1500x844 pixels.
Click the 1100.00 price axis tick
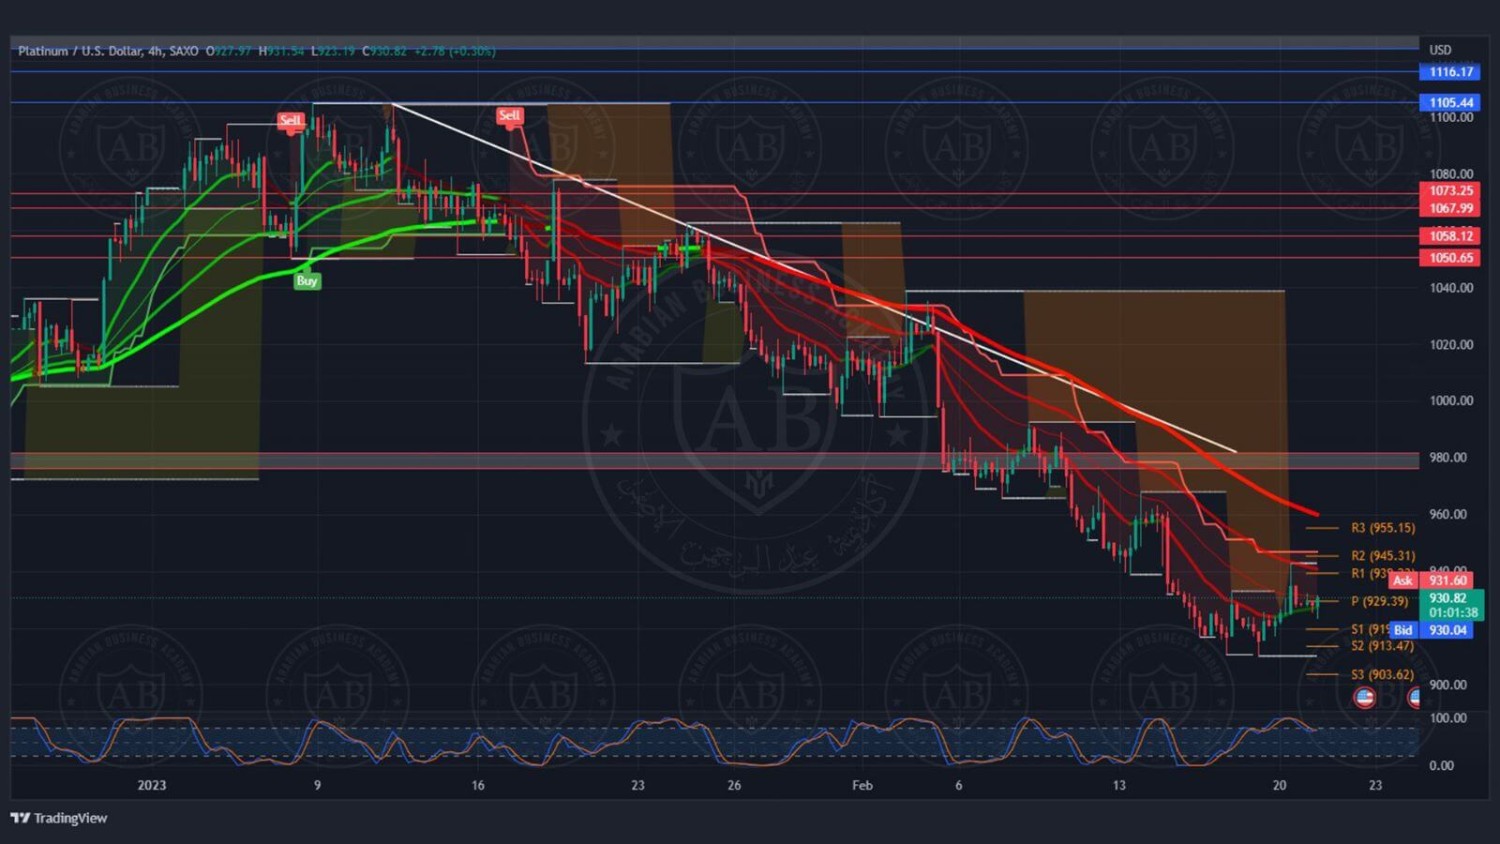(x=1451, y=117)
